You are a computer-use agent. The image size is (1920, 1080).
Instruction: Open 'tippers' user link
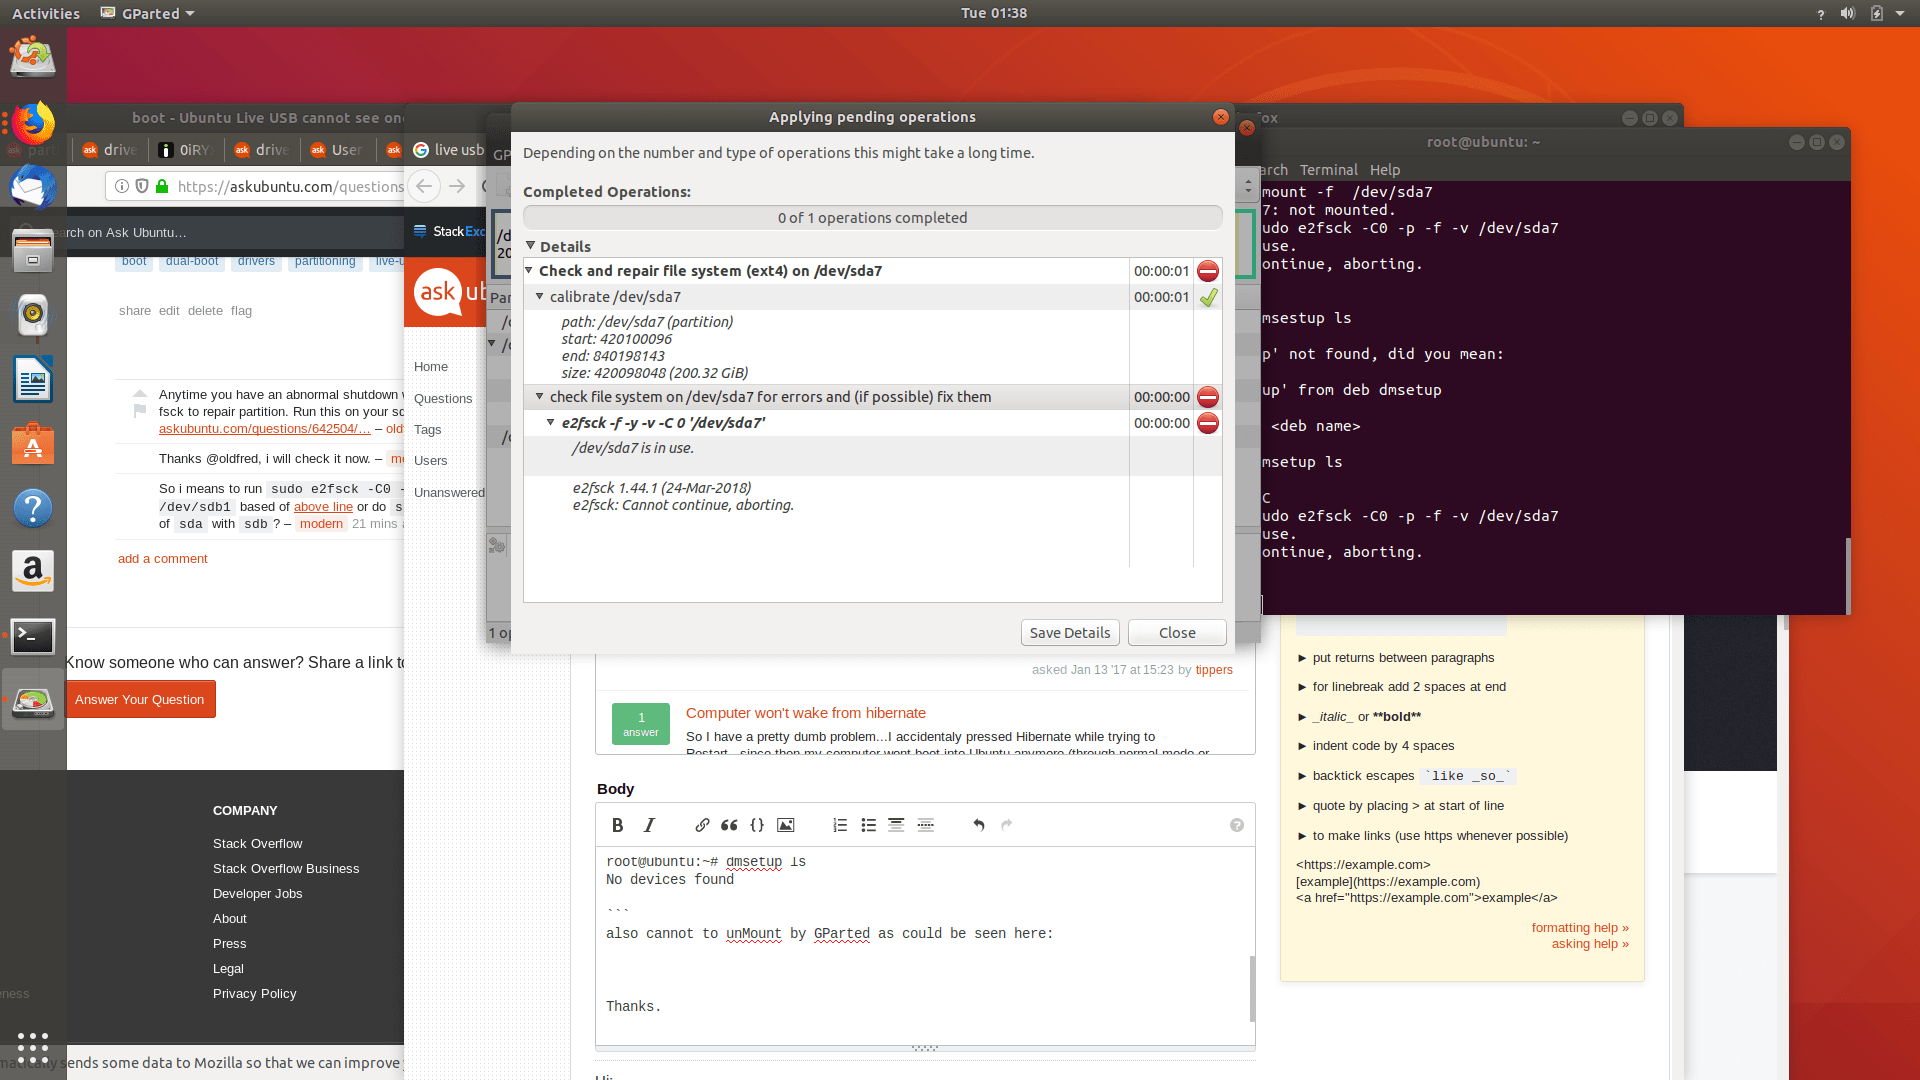pos(1214,669)
